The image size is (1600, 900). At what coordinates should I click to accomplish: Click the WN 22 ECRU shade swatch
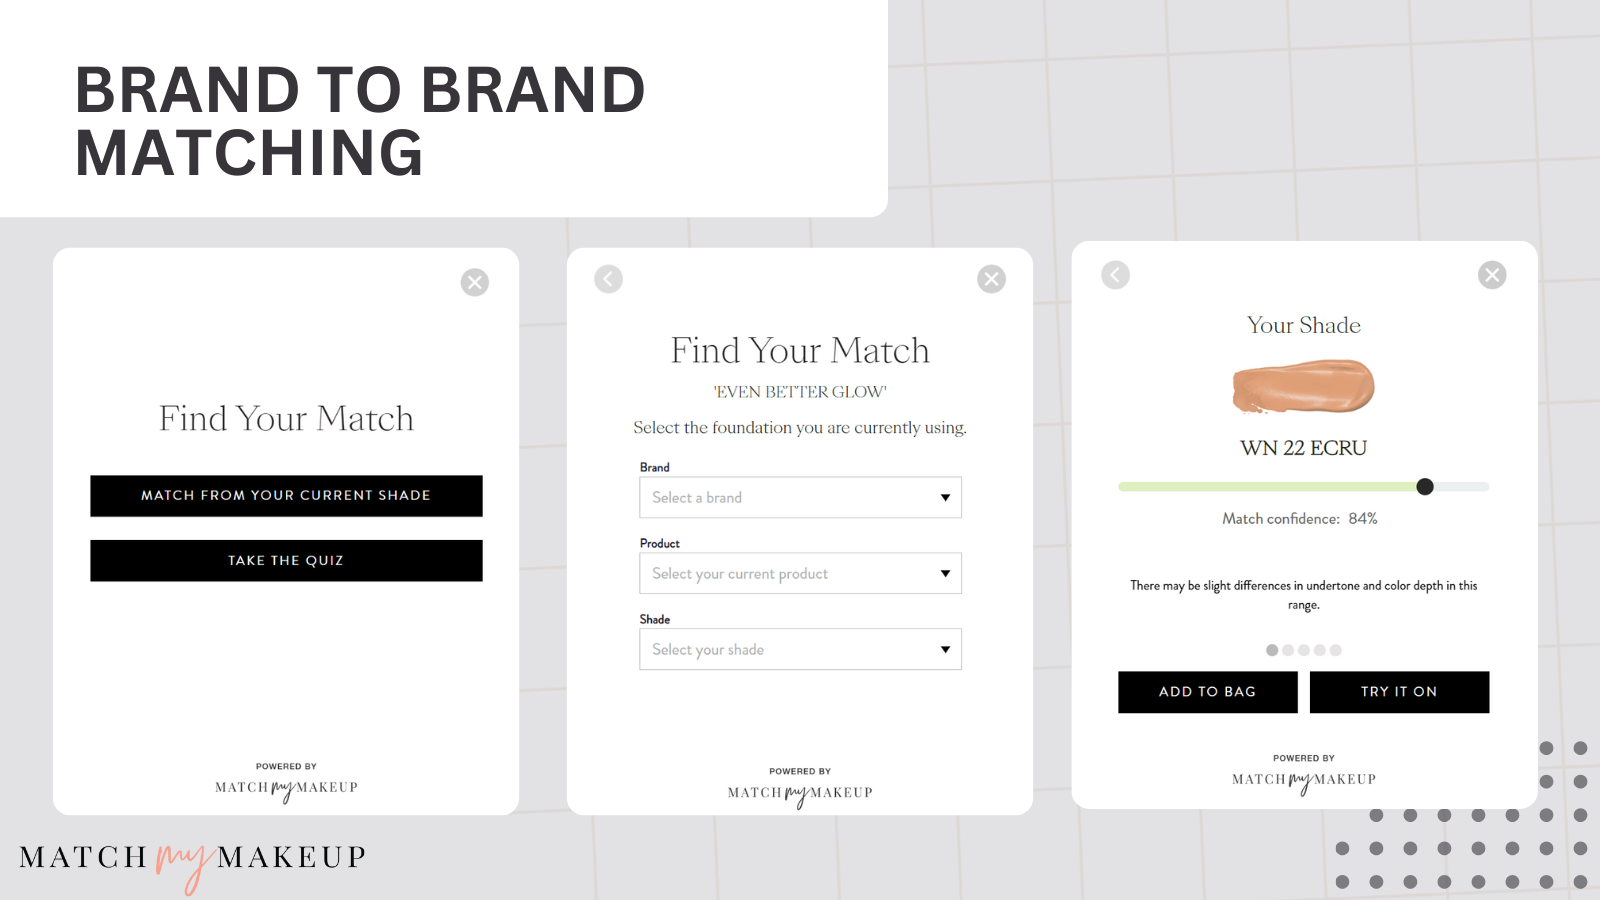(1303, 387)
